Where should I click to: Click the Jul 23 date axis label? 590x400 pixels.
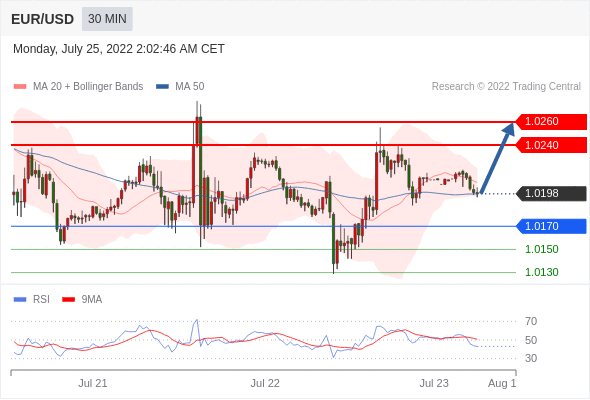point(434,383)
